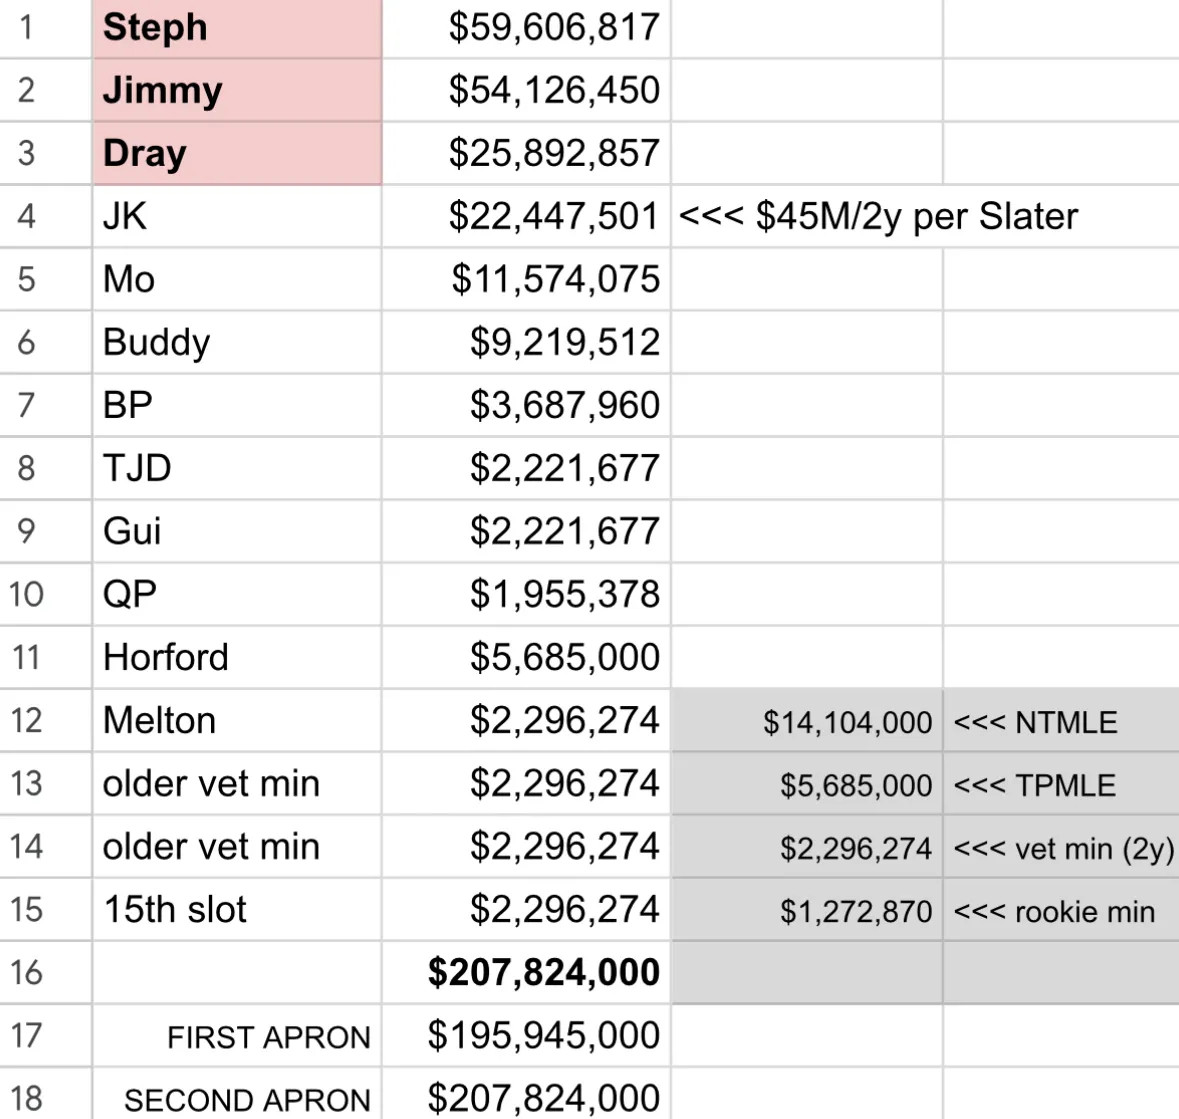Select the '<<< vet min (2y)' cell

click(x=1061, y=847)
